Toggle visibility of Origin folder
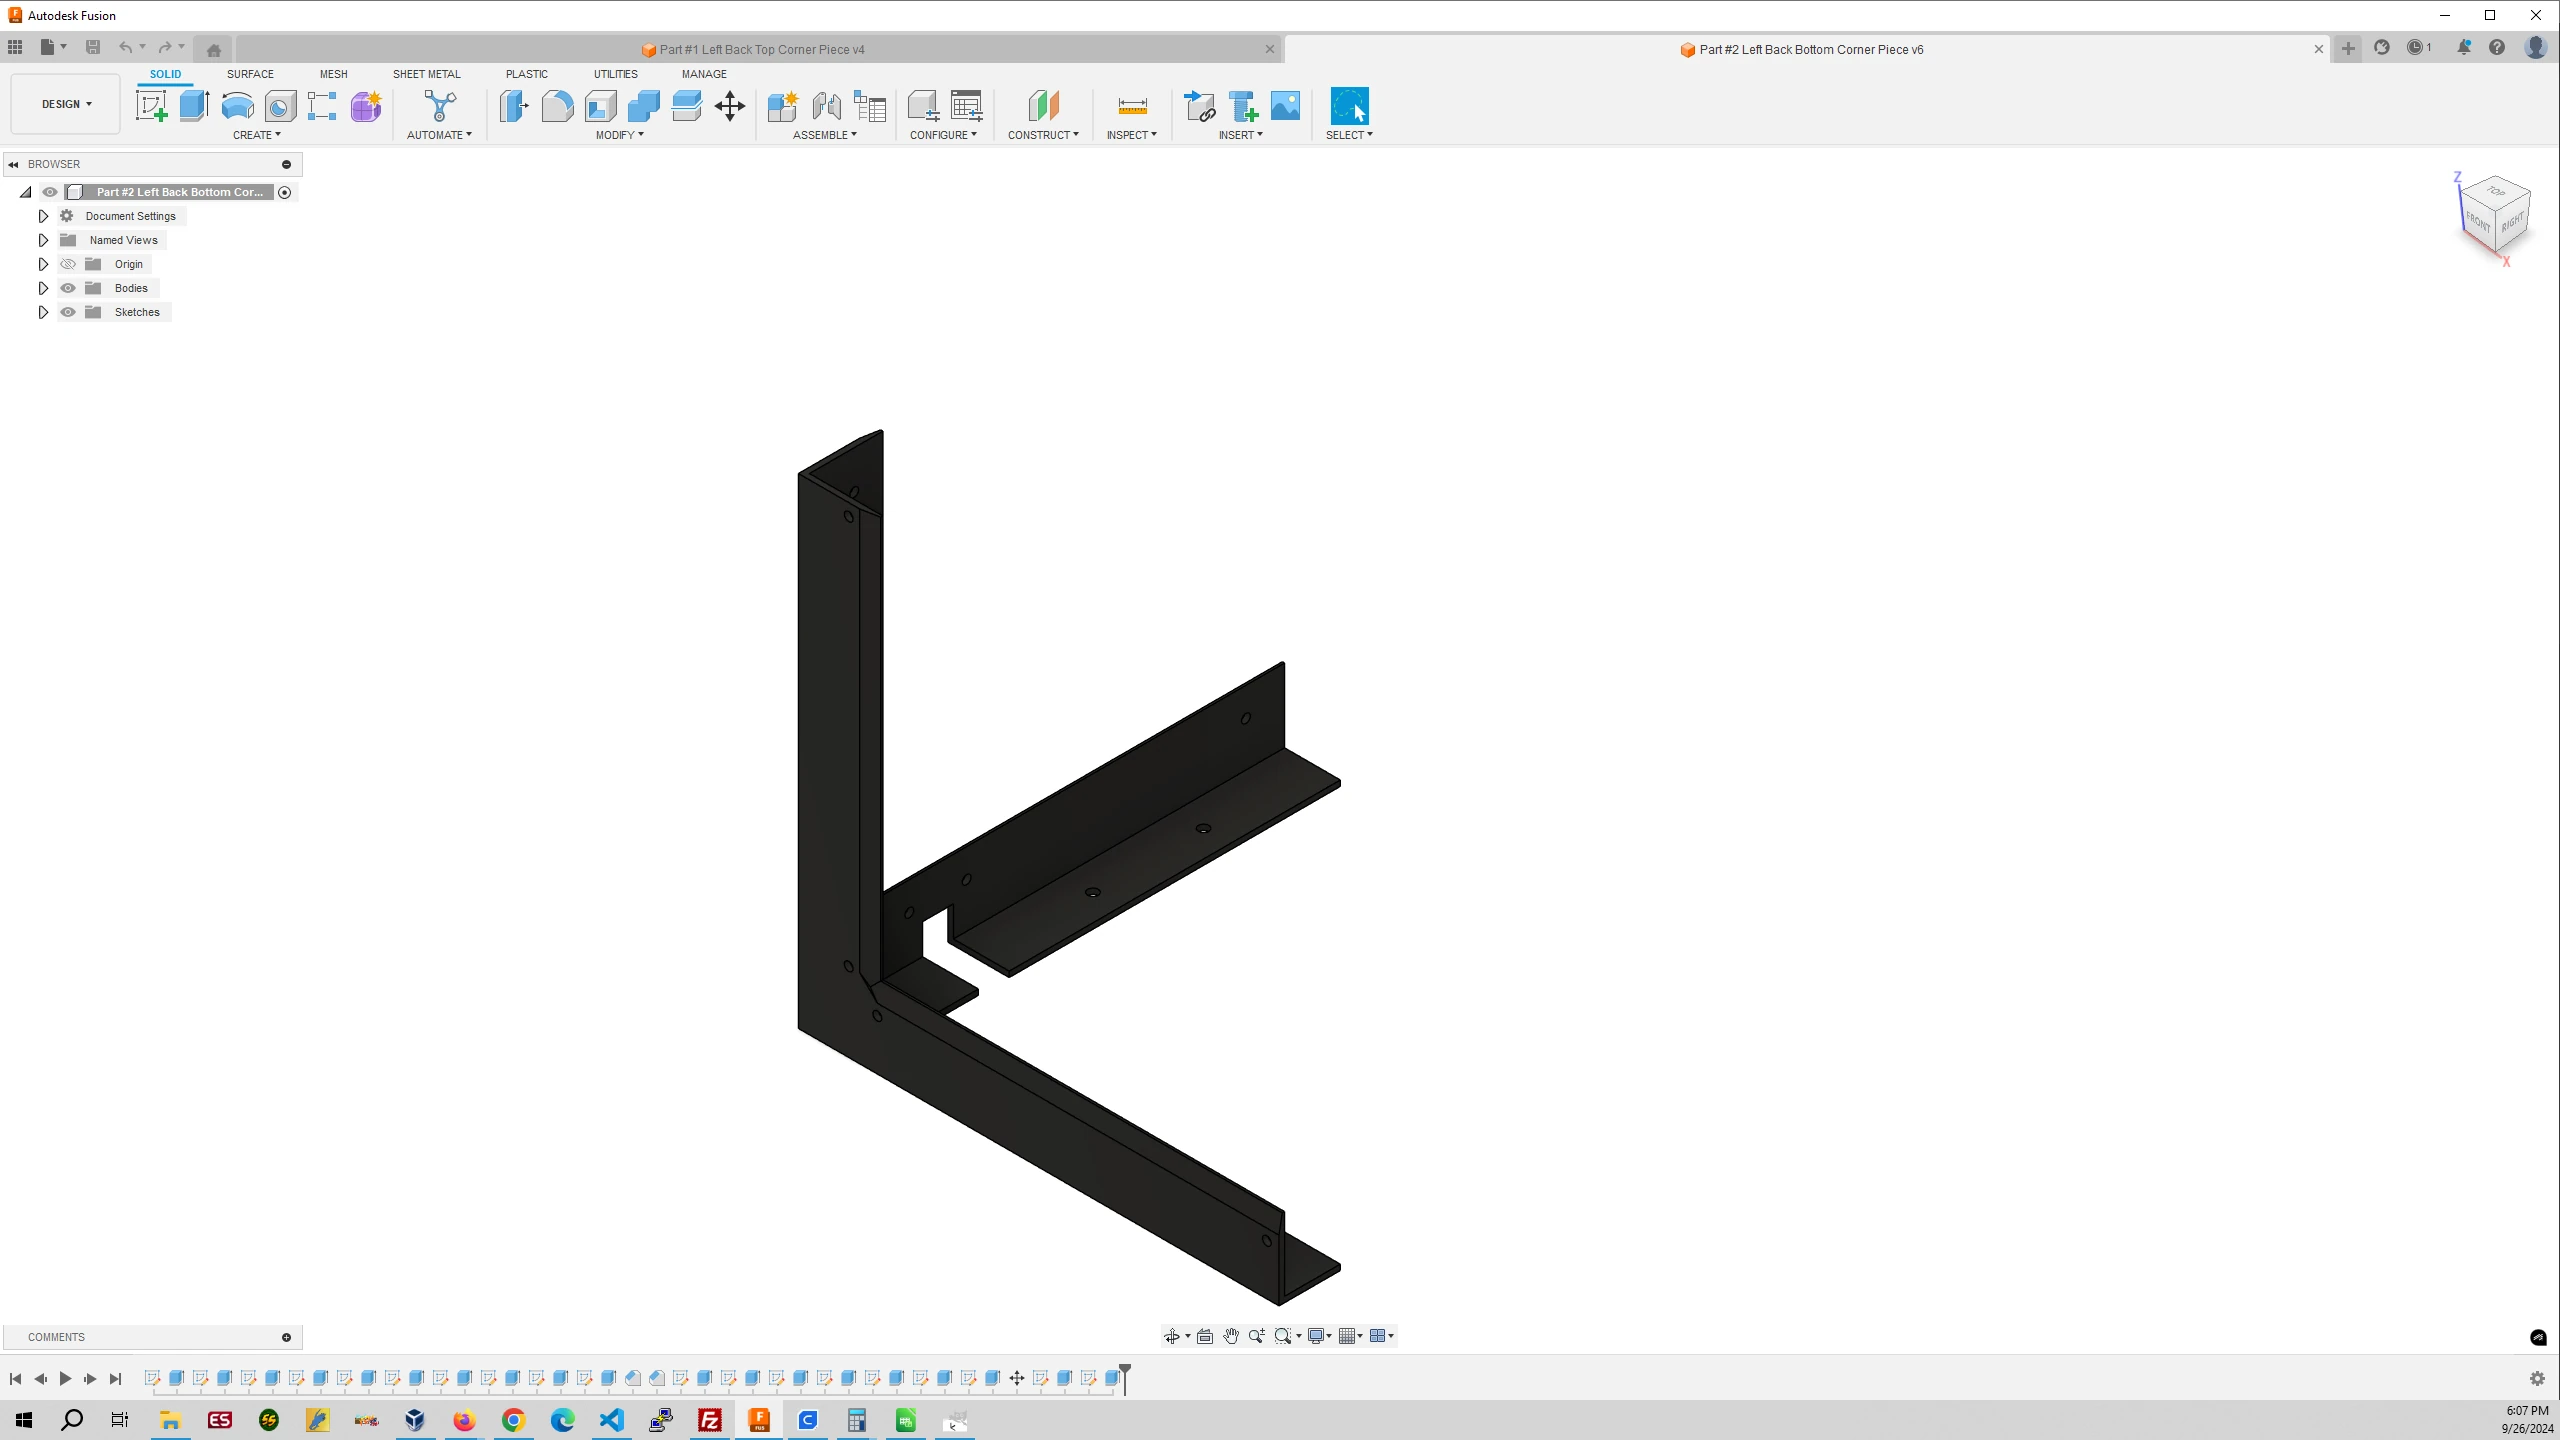 tap(69, 264)
